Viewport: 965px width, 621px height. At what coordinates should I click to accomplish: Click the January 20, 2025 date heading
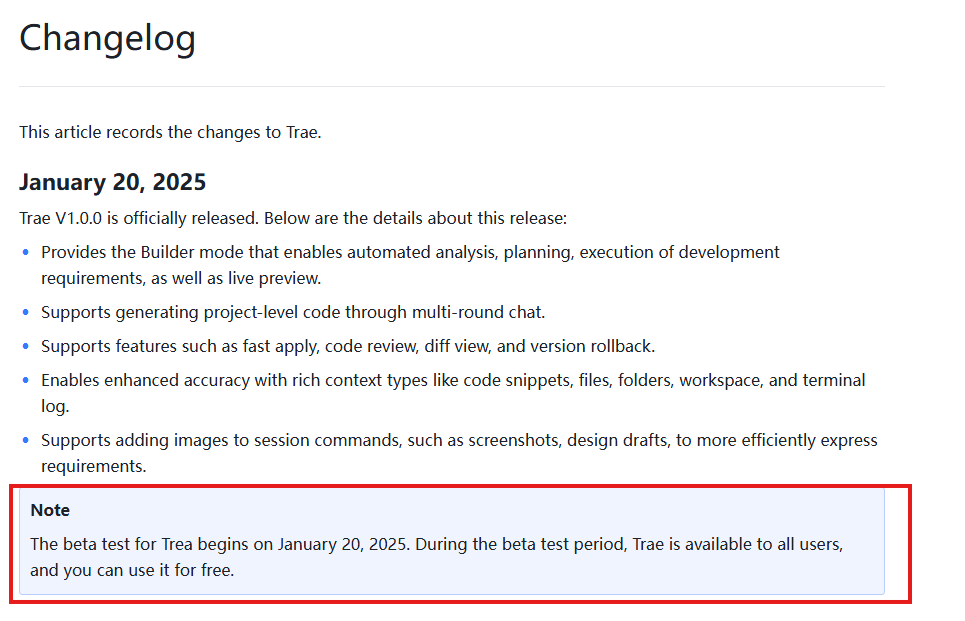pos(113,182)
